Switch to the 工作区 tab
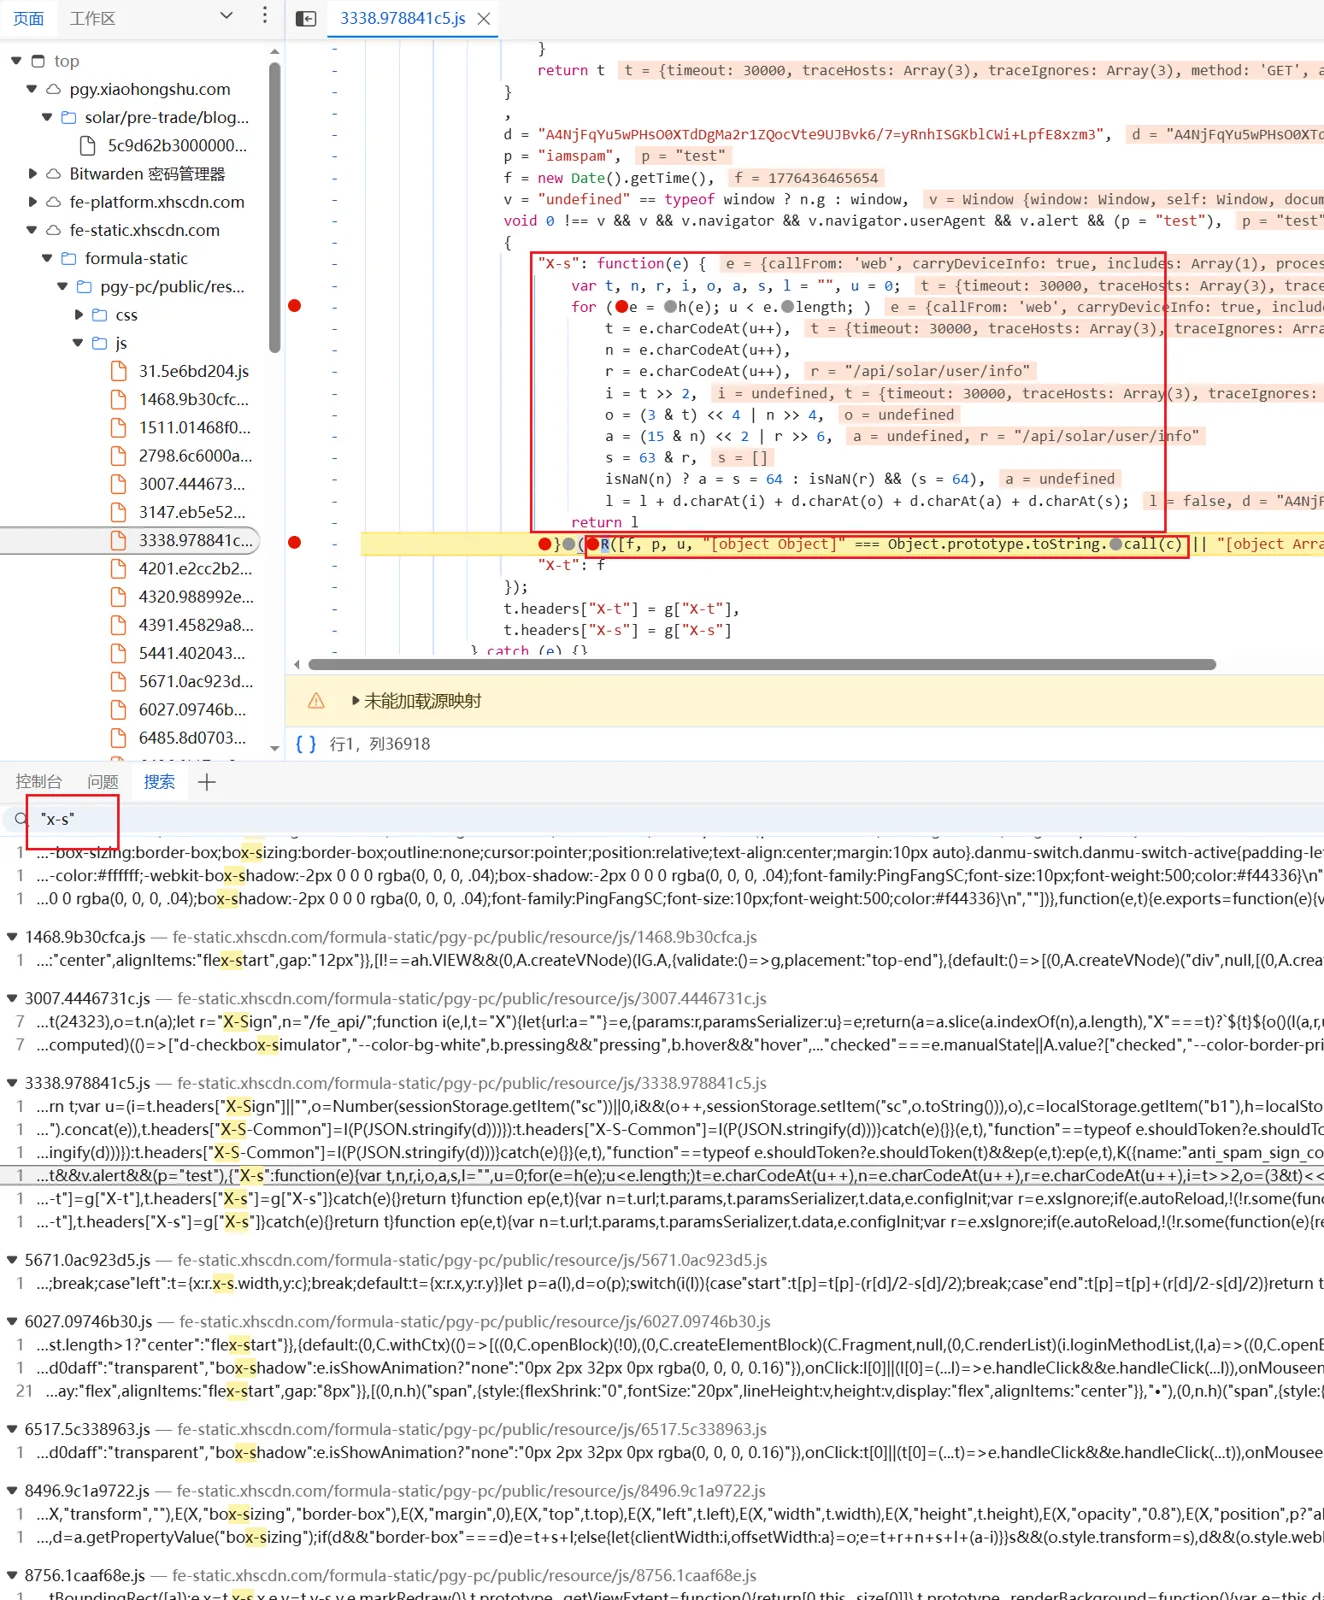The height and width of the screenshot is (1600, 1324). (92, 19)
